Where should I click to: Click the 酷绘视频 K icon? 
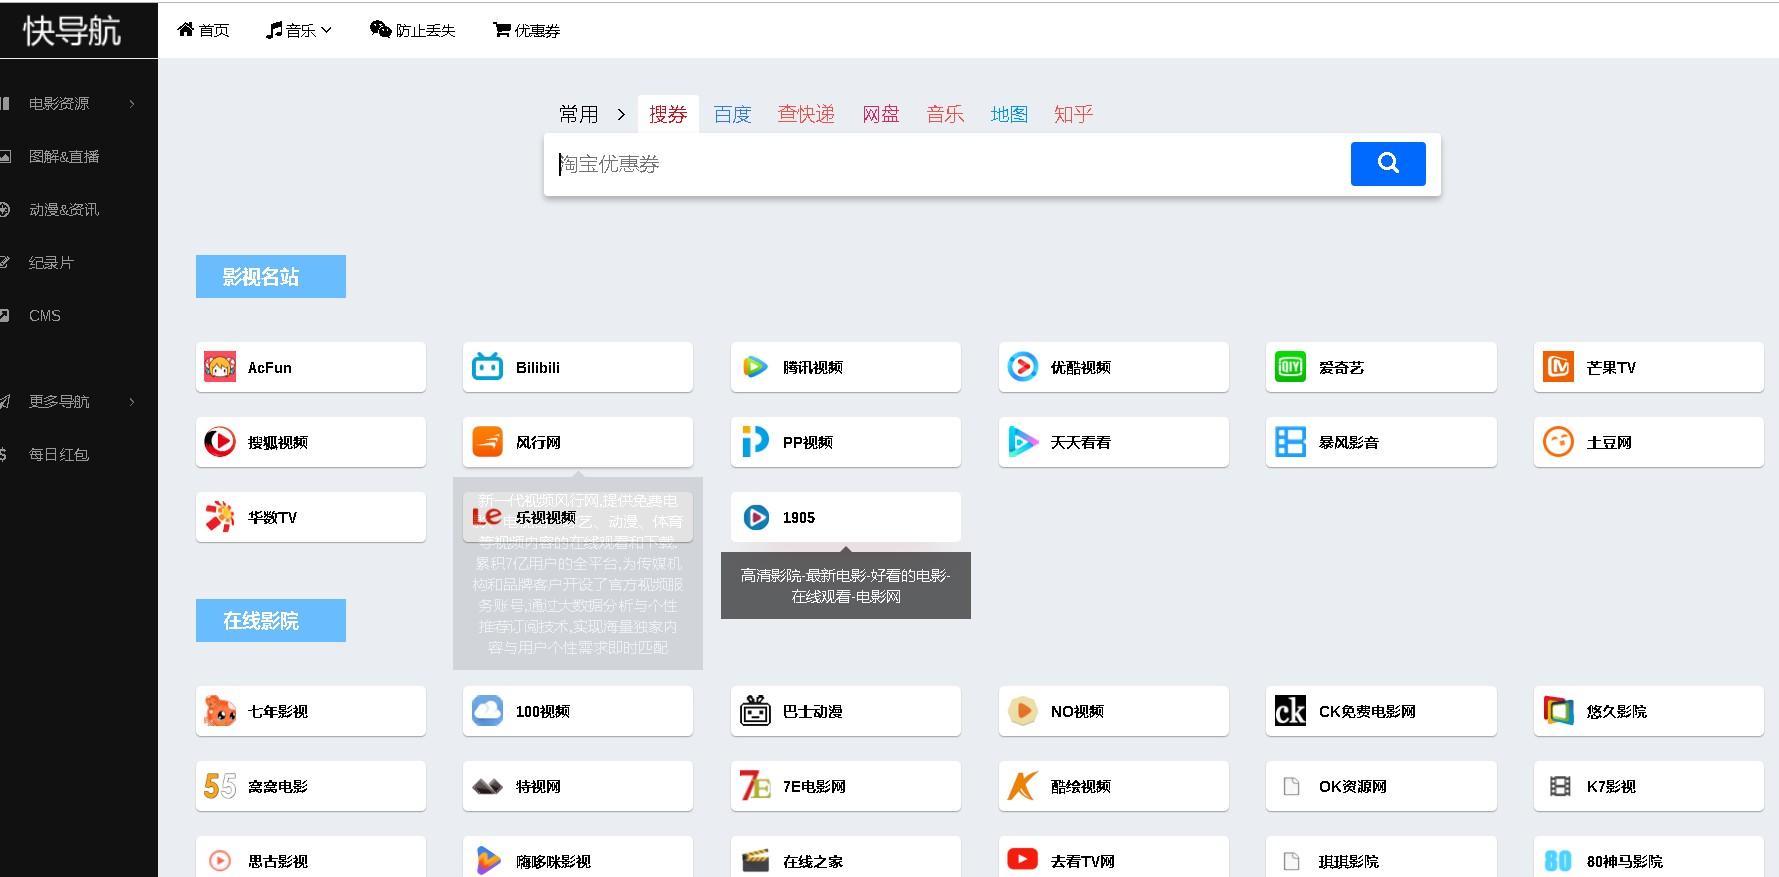tap(1022, 786)
